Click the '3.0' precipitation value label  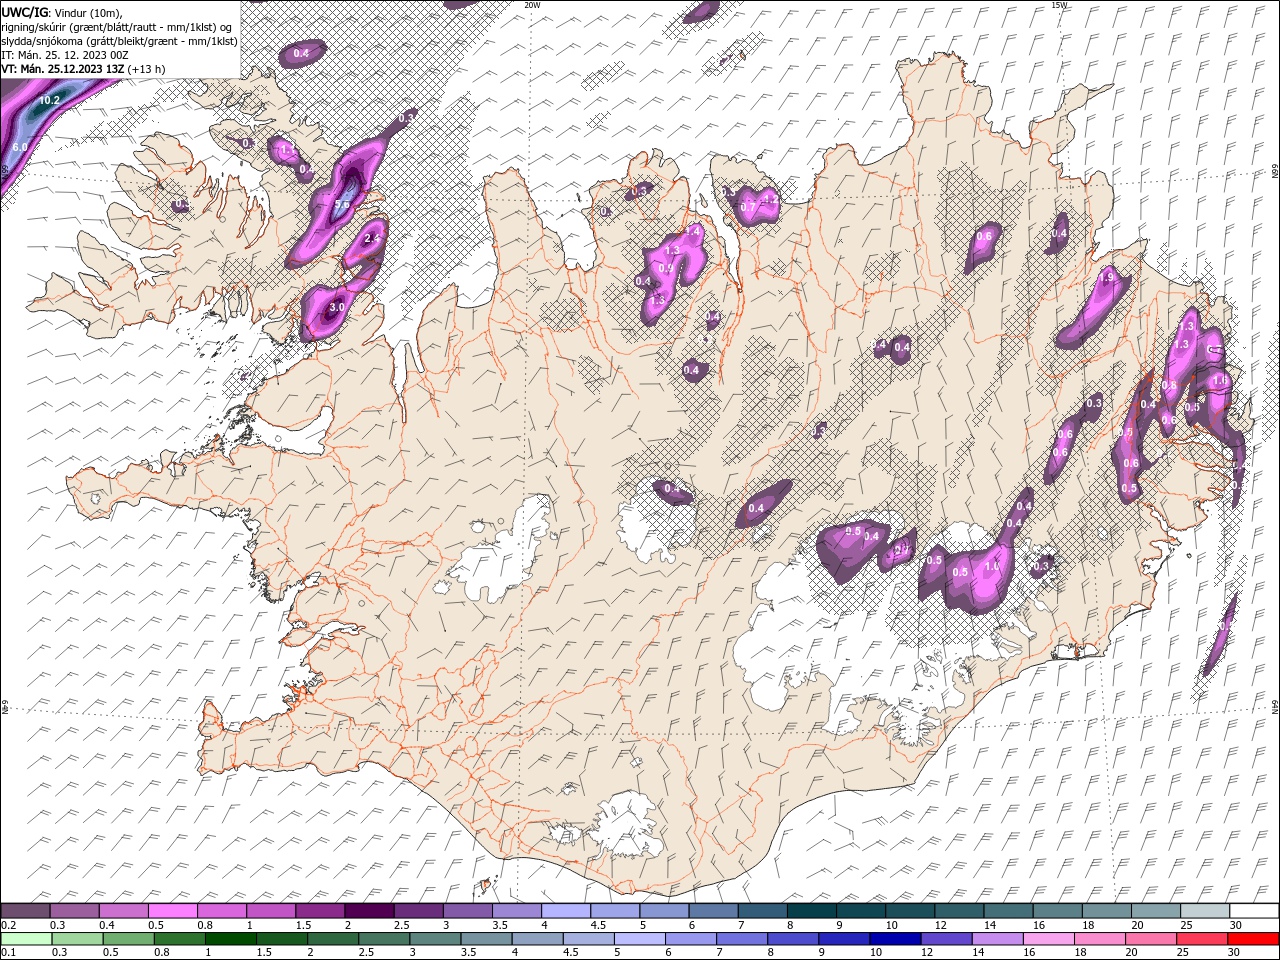pyautogui.click(x=336, y=307)
